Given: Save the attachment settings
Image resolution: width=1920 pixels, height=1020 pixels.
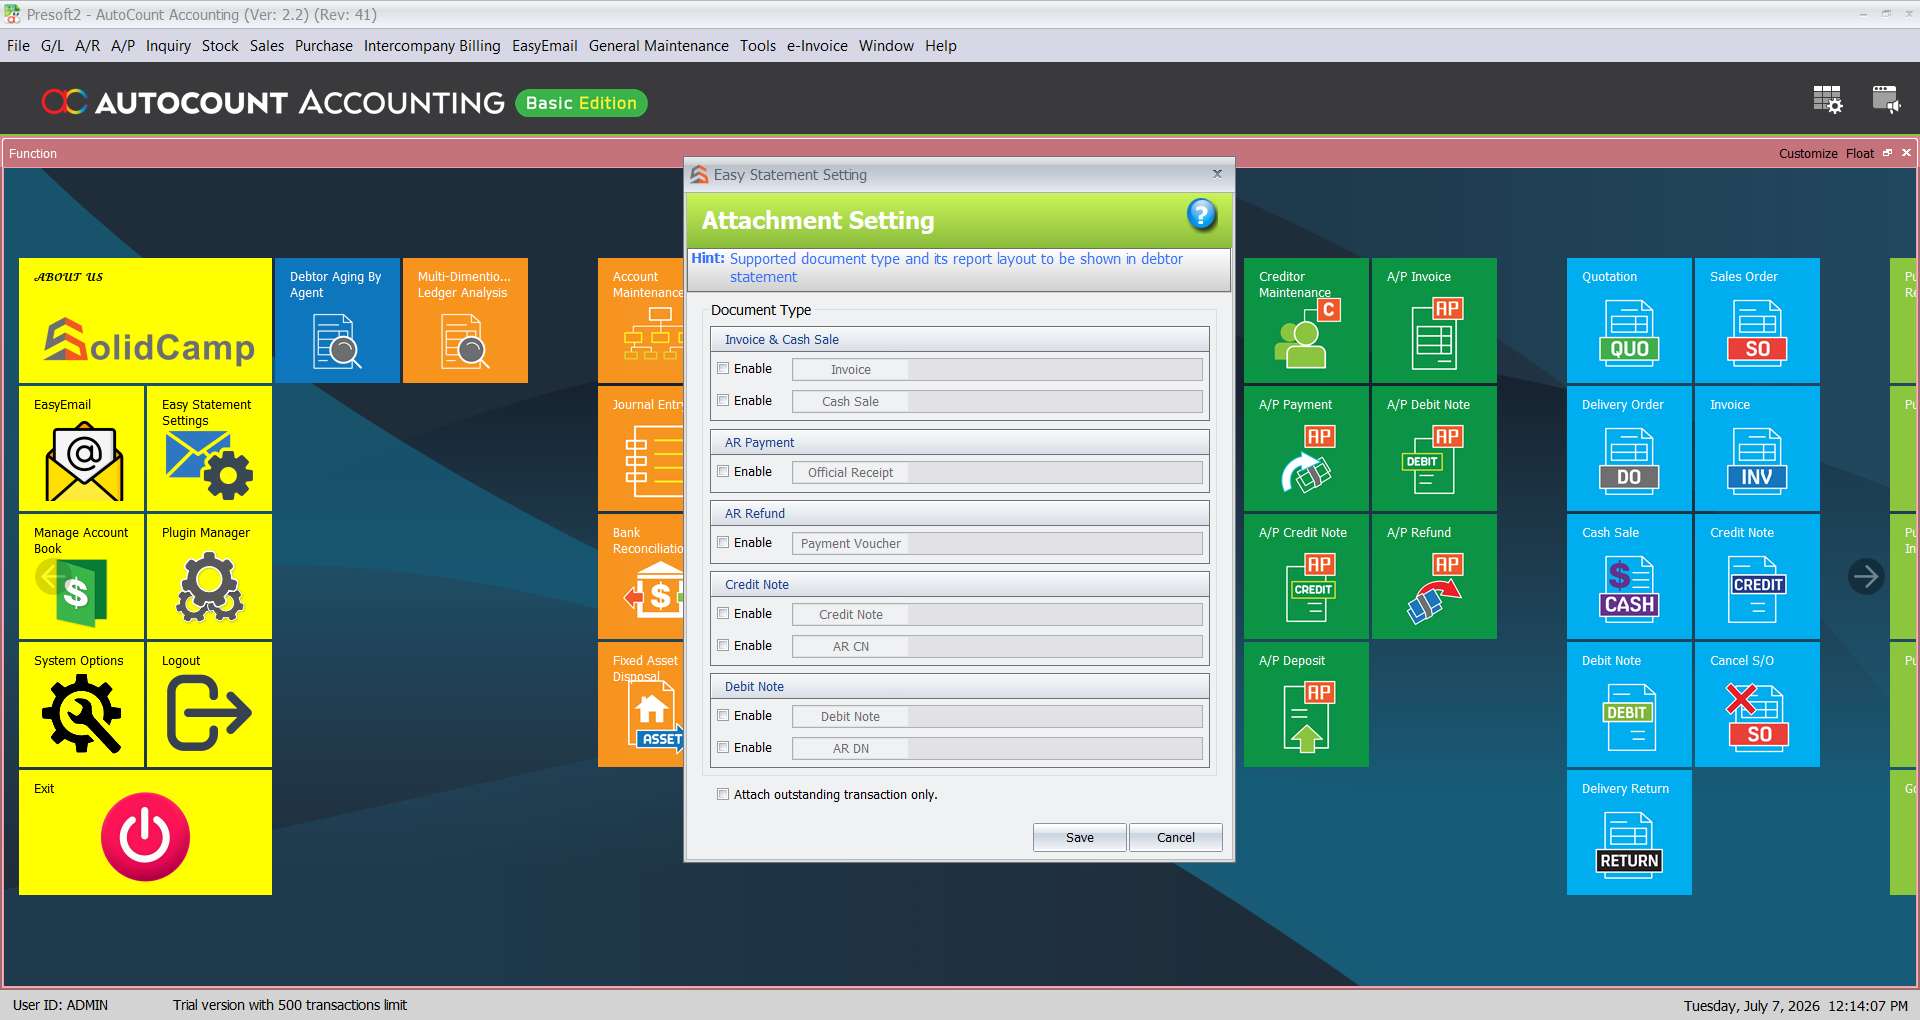Looking at the screenshot, I should pos(1080,838).
